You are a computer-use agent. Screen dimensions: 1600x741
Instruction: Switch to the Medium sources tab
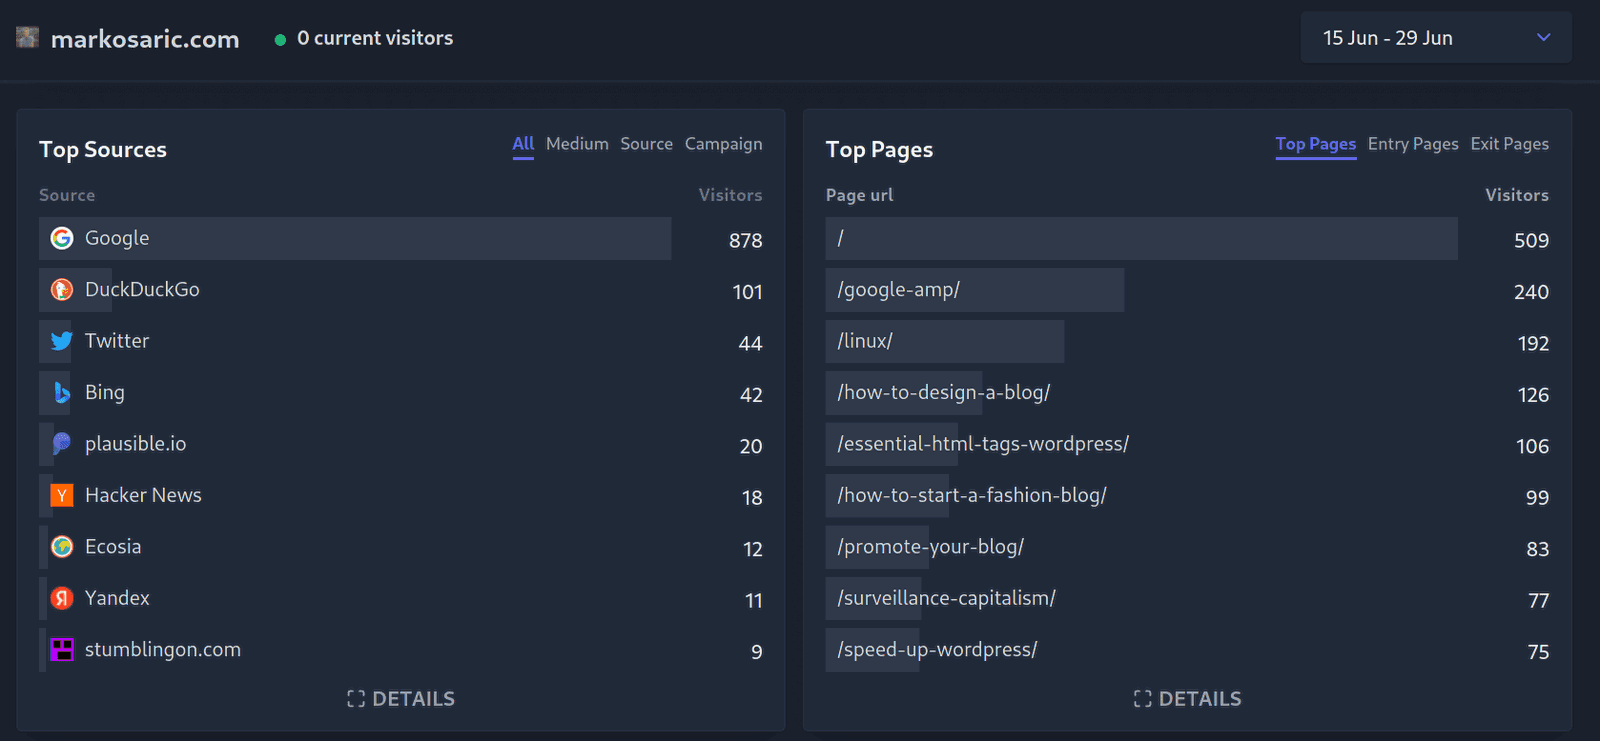577,144
